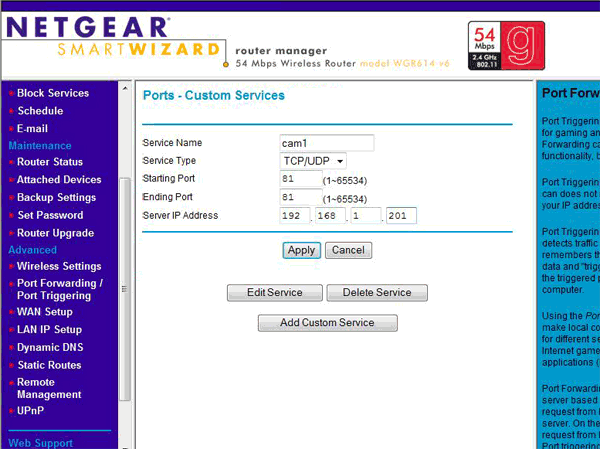Click Add Custom Service button

coord(328,323)
